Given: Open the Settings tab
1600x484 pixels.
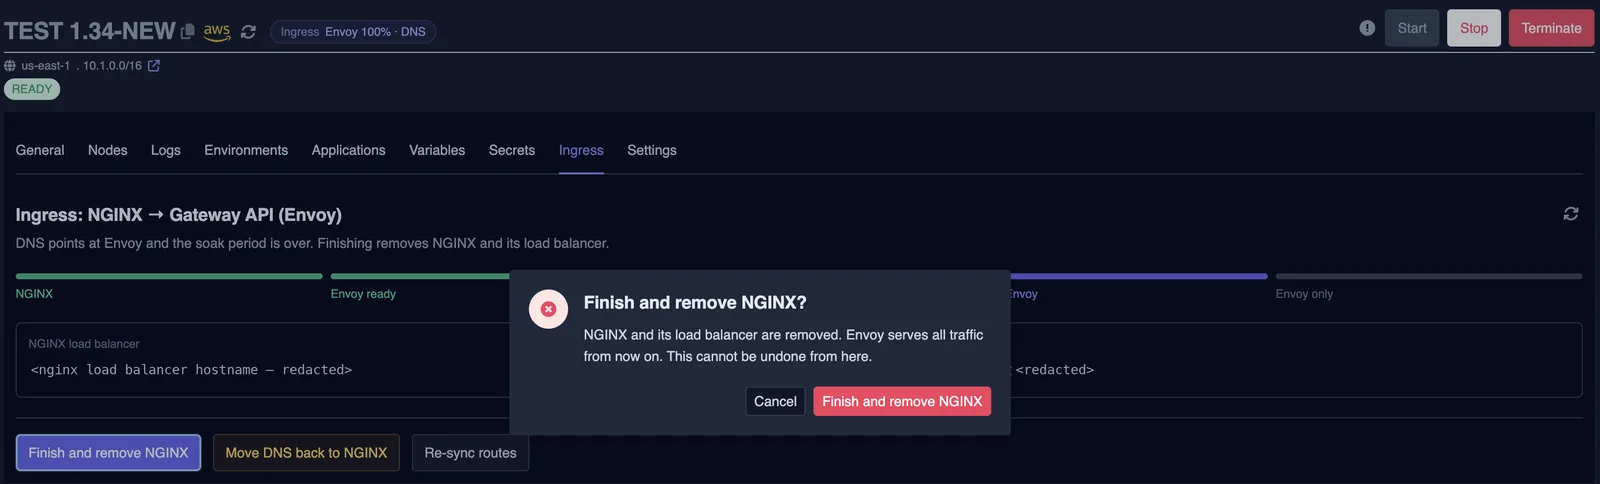Looking at the screenshot, I should pos(652,150).
